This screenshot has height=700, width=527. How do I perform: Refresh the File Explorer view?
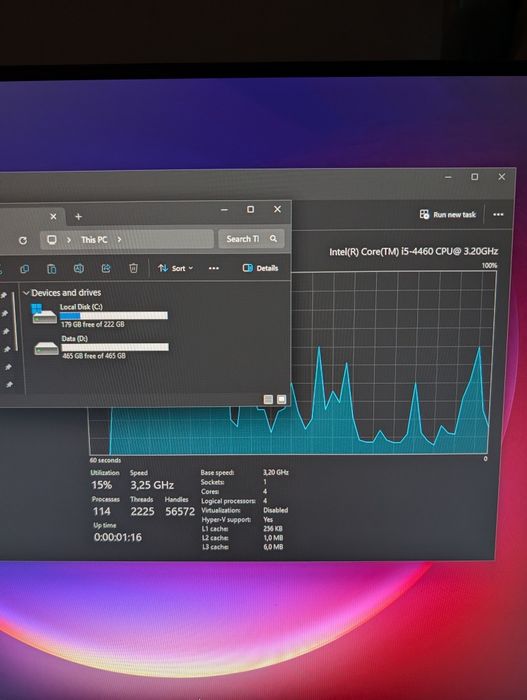(x=23, y=241)
